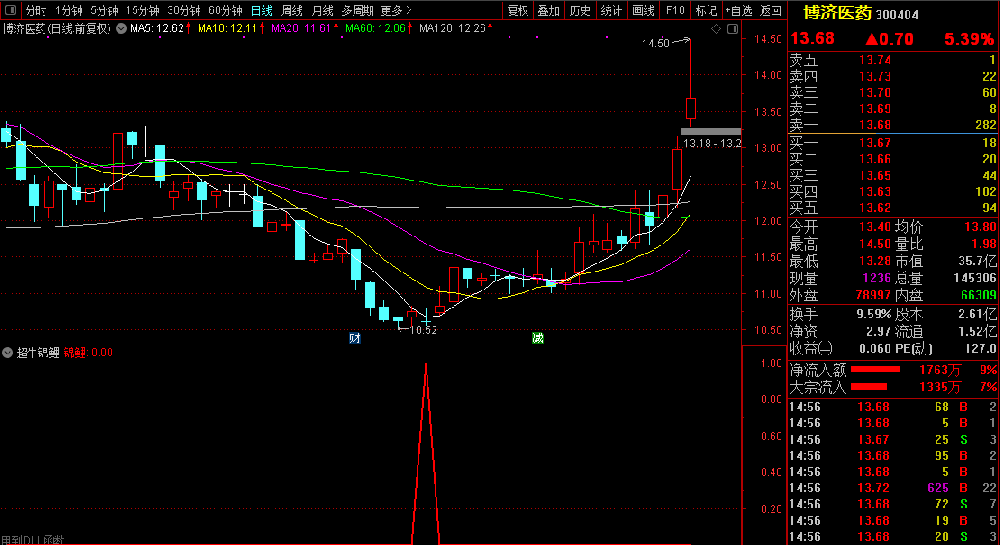Image resolution: width=1000 pixels, height=545 pixels.
Task: Click the panel layout icon at top-left
Action: point(10,11)
